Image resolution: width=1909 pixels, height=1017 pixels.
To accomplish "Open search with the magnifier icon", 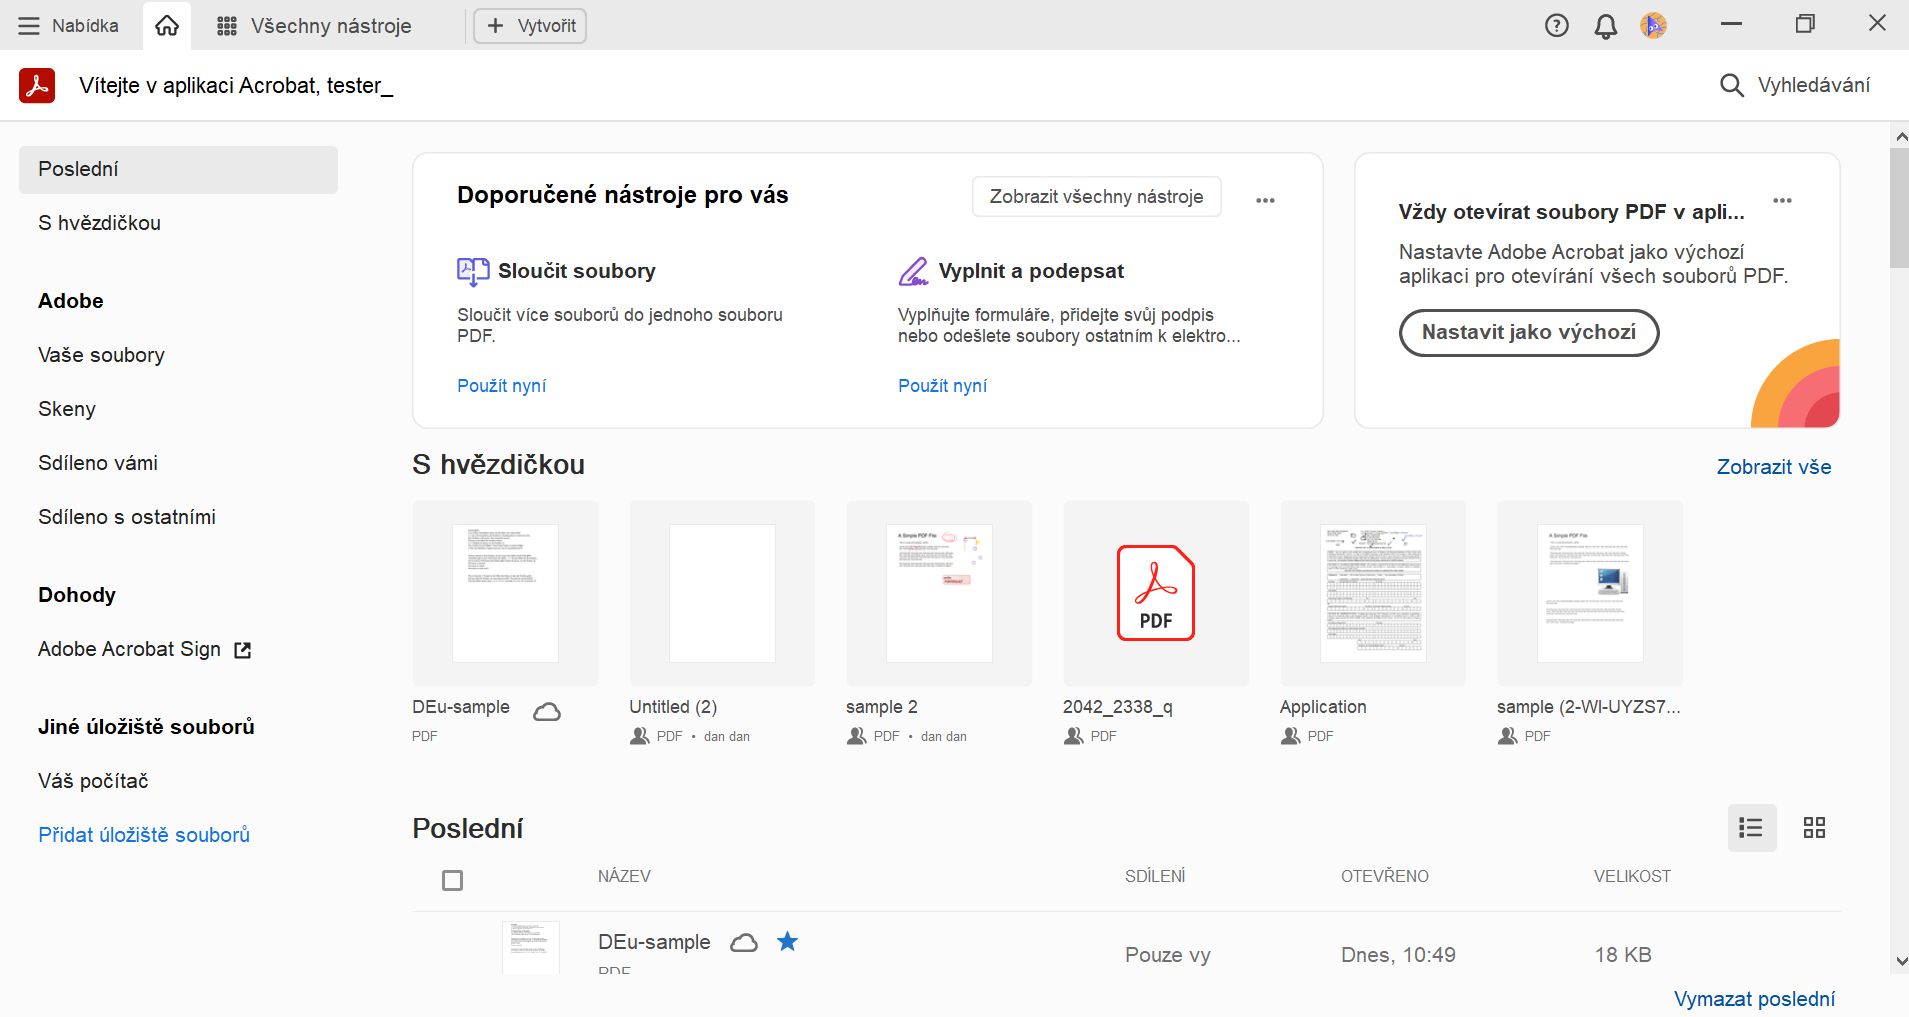I will (1730, 85).
